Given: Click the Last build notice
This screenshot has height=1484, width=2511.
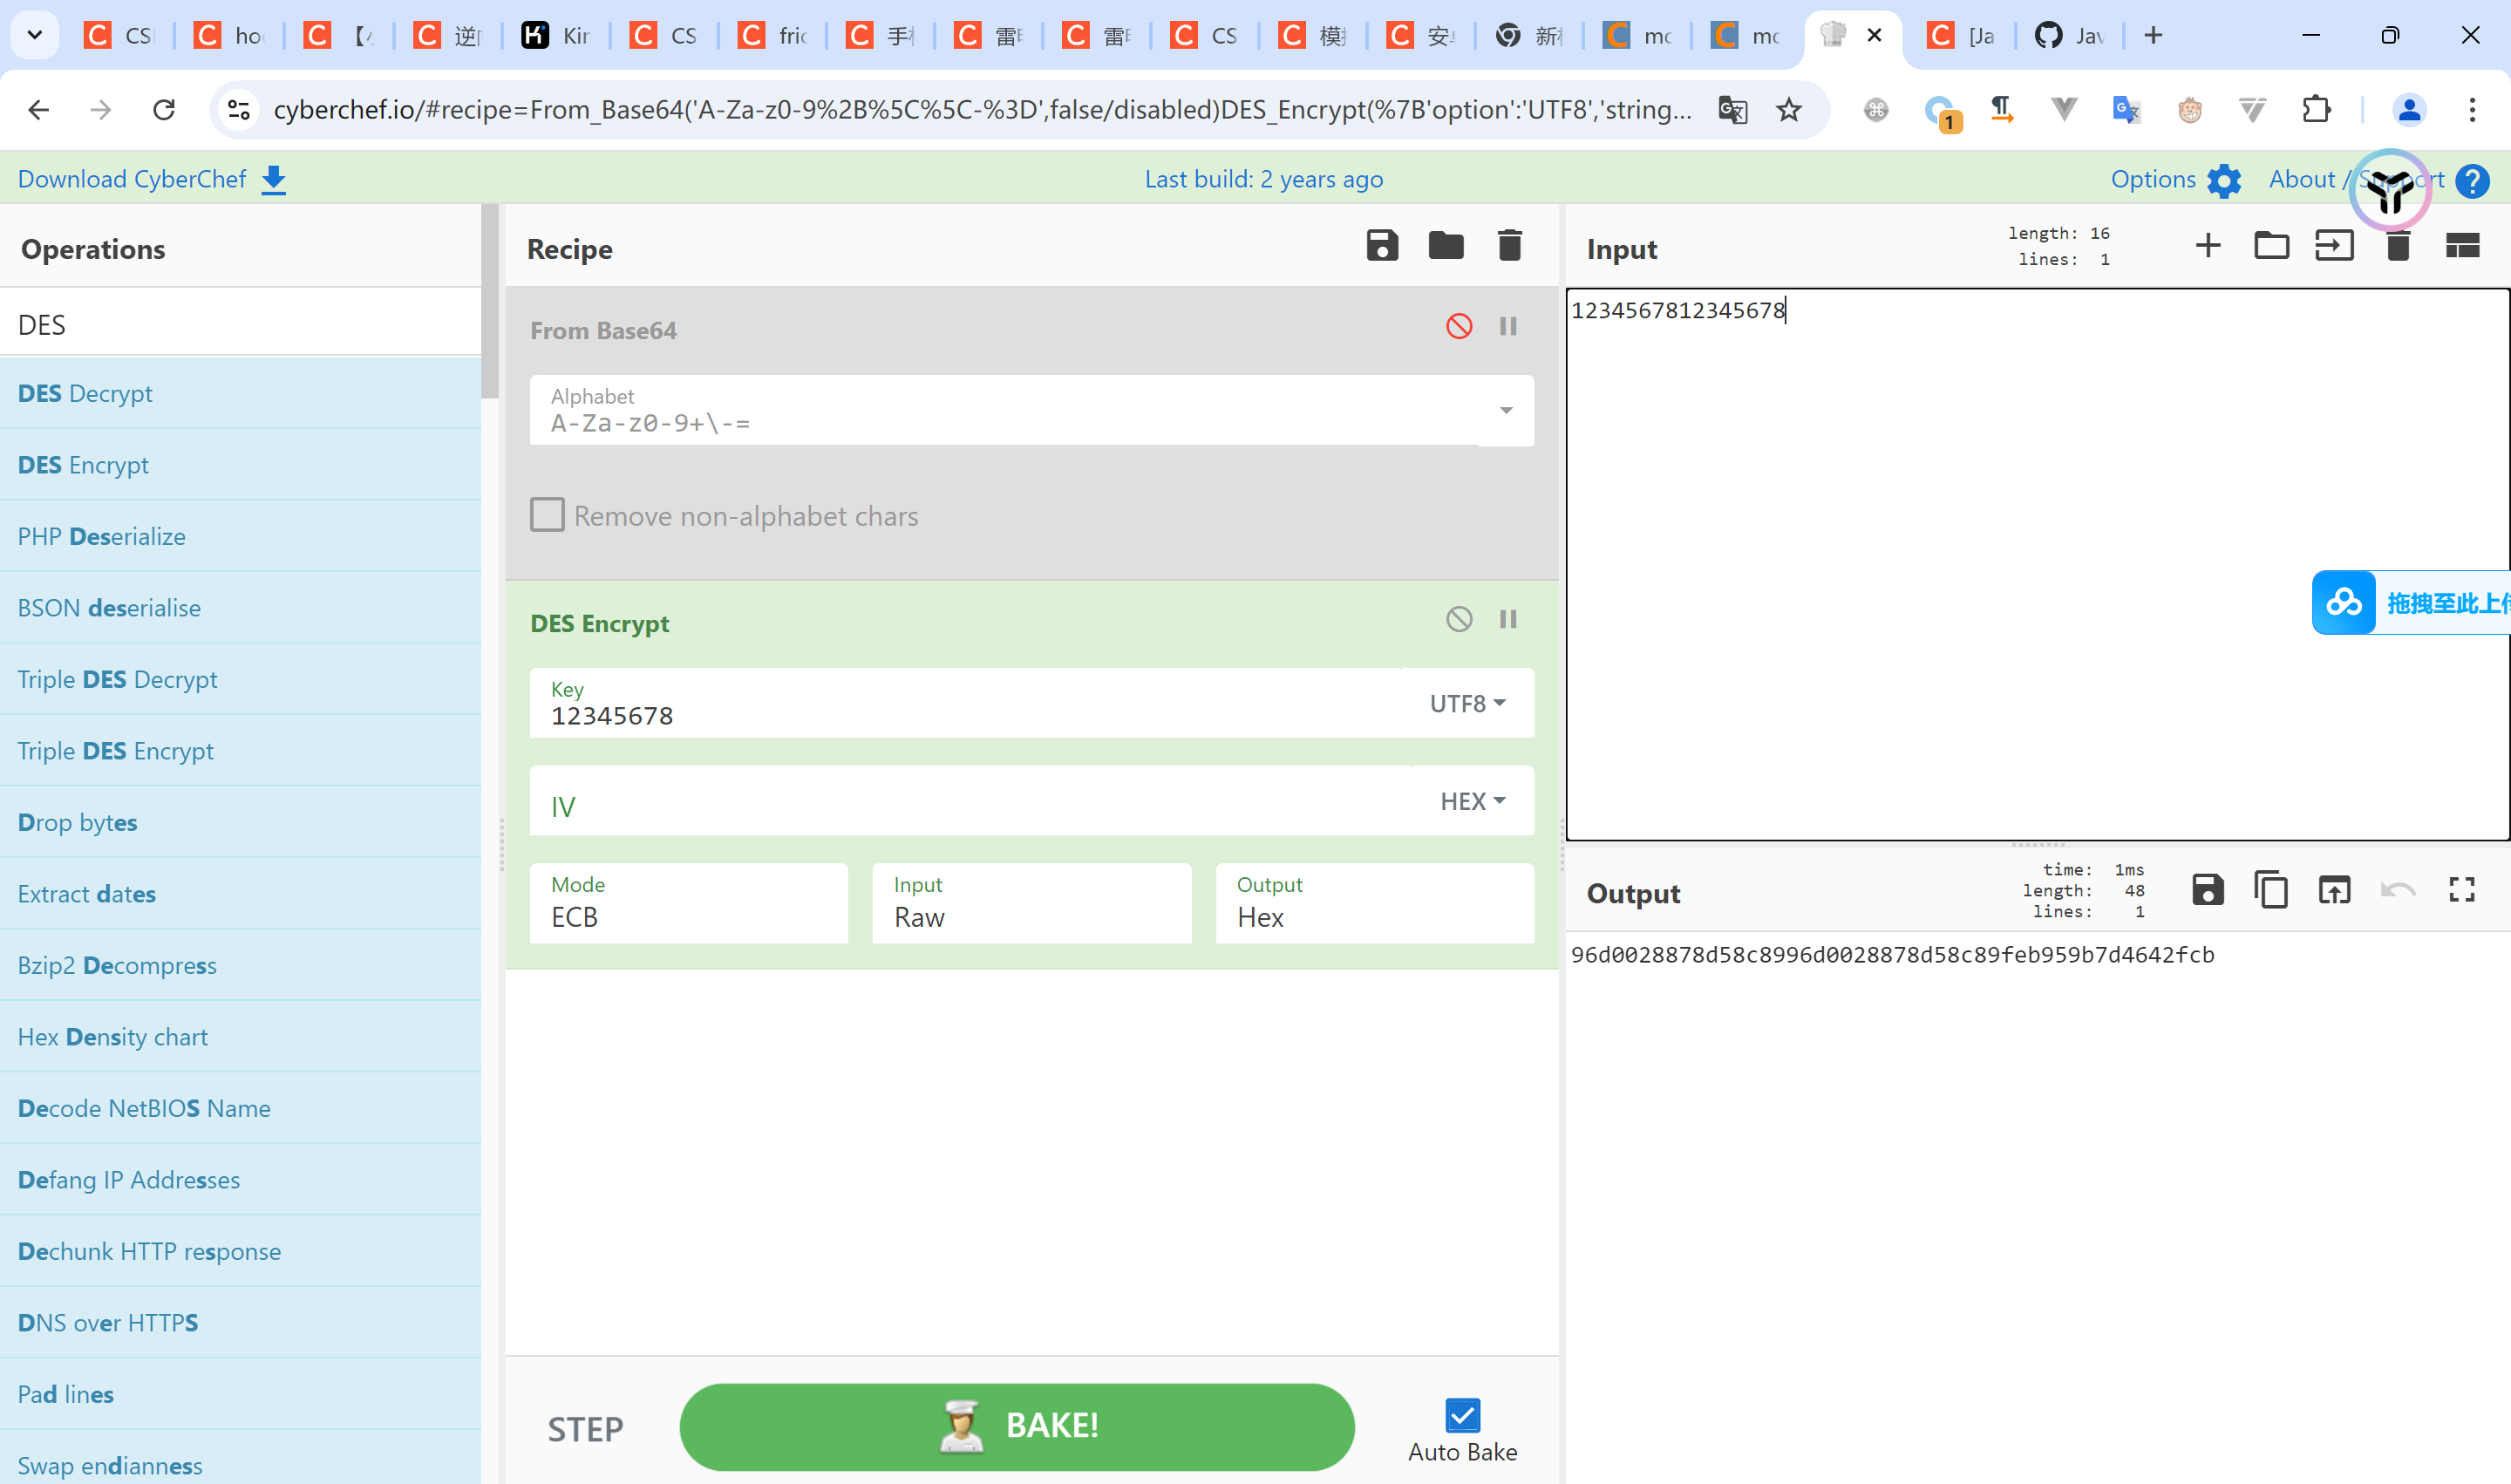Looking at the screenshot, I should [x=1264, y=179].
